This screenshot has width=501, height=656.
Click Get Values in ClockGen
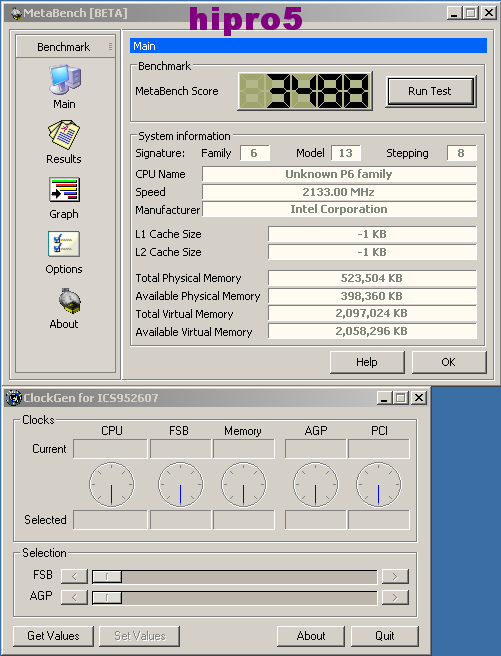coord(54,636)
